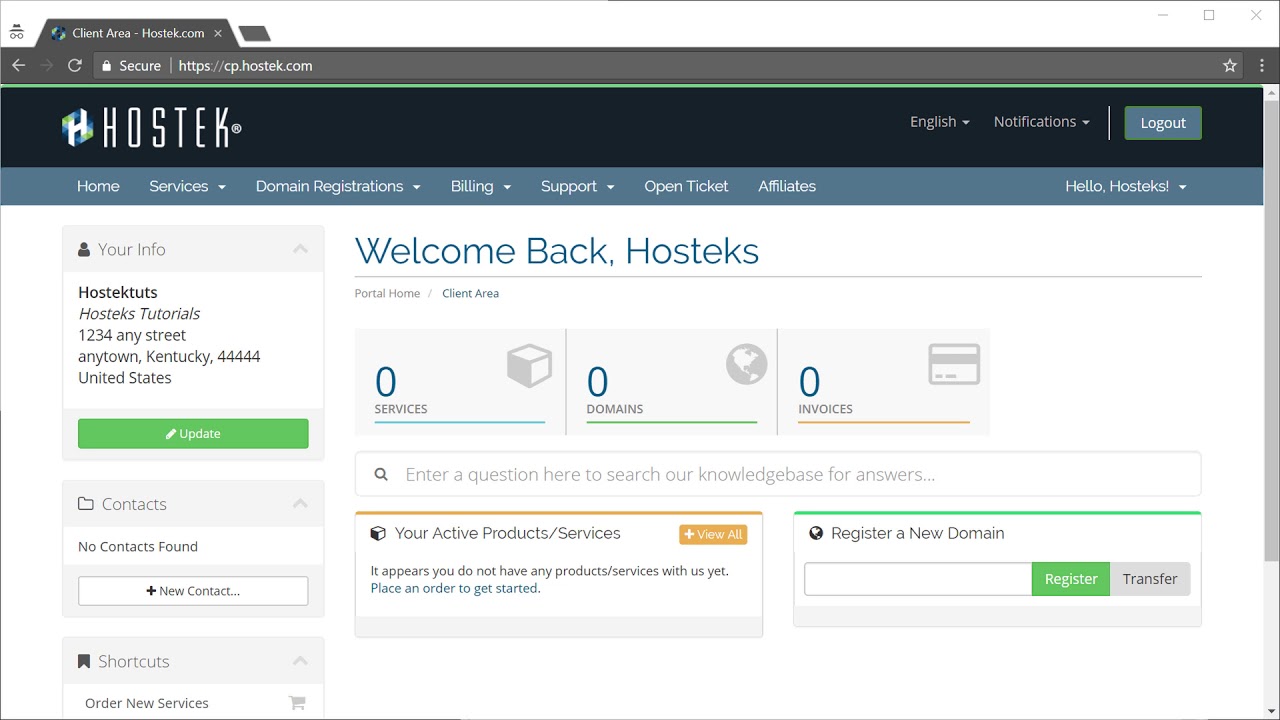Expand the Support menu
The image size is (1280, 720).
[x=578, y=187]
